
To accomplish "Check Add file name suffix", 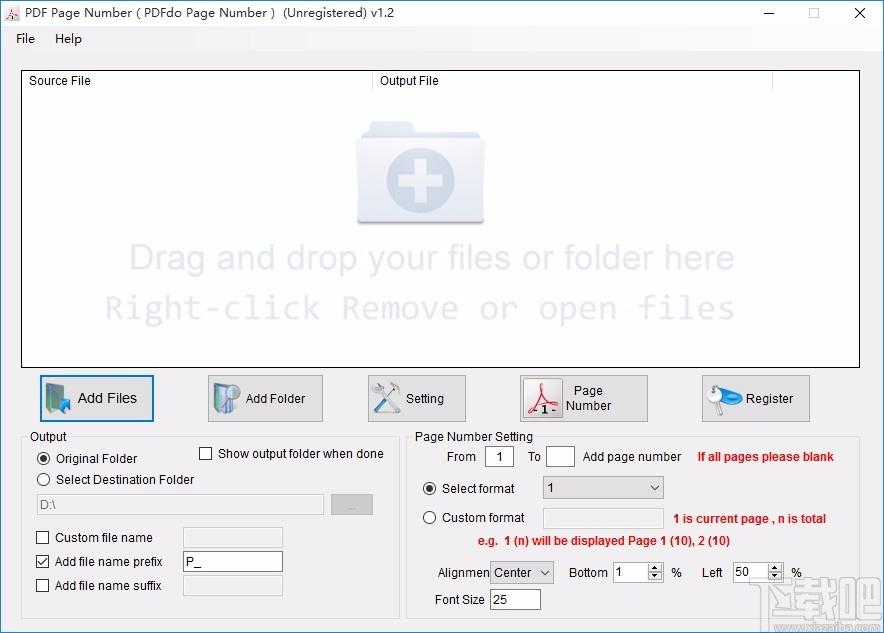I will click(42, 586).
